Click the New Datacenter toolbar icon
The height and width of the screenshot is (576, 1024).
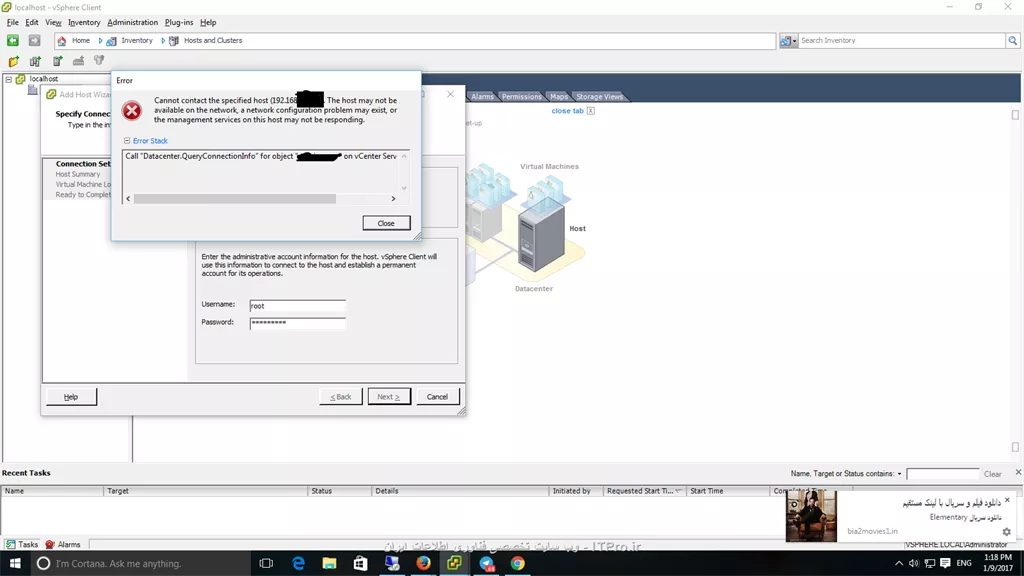(35, 61)
